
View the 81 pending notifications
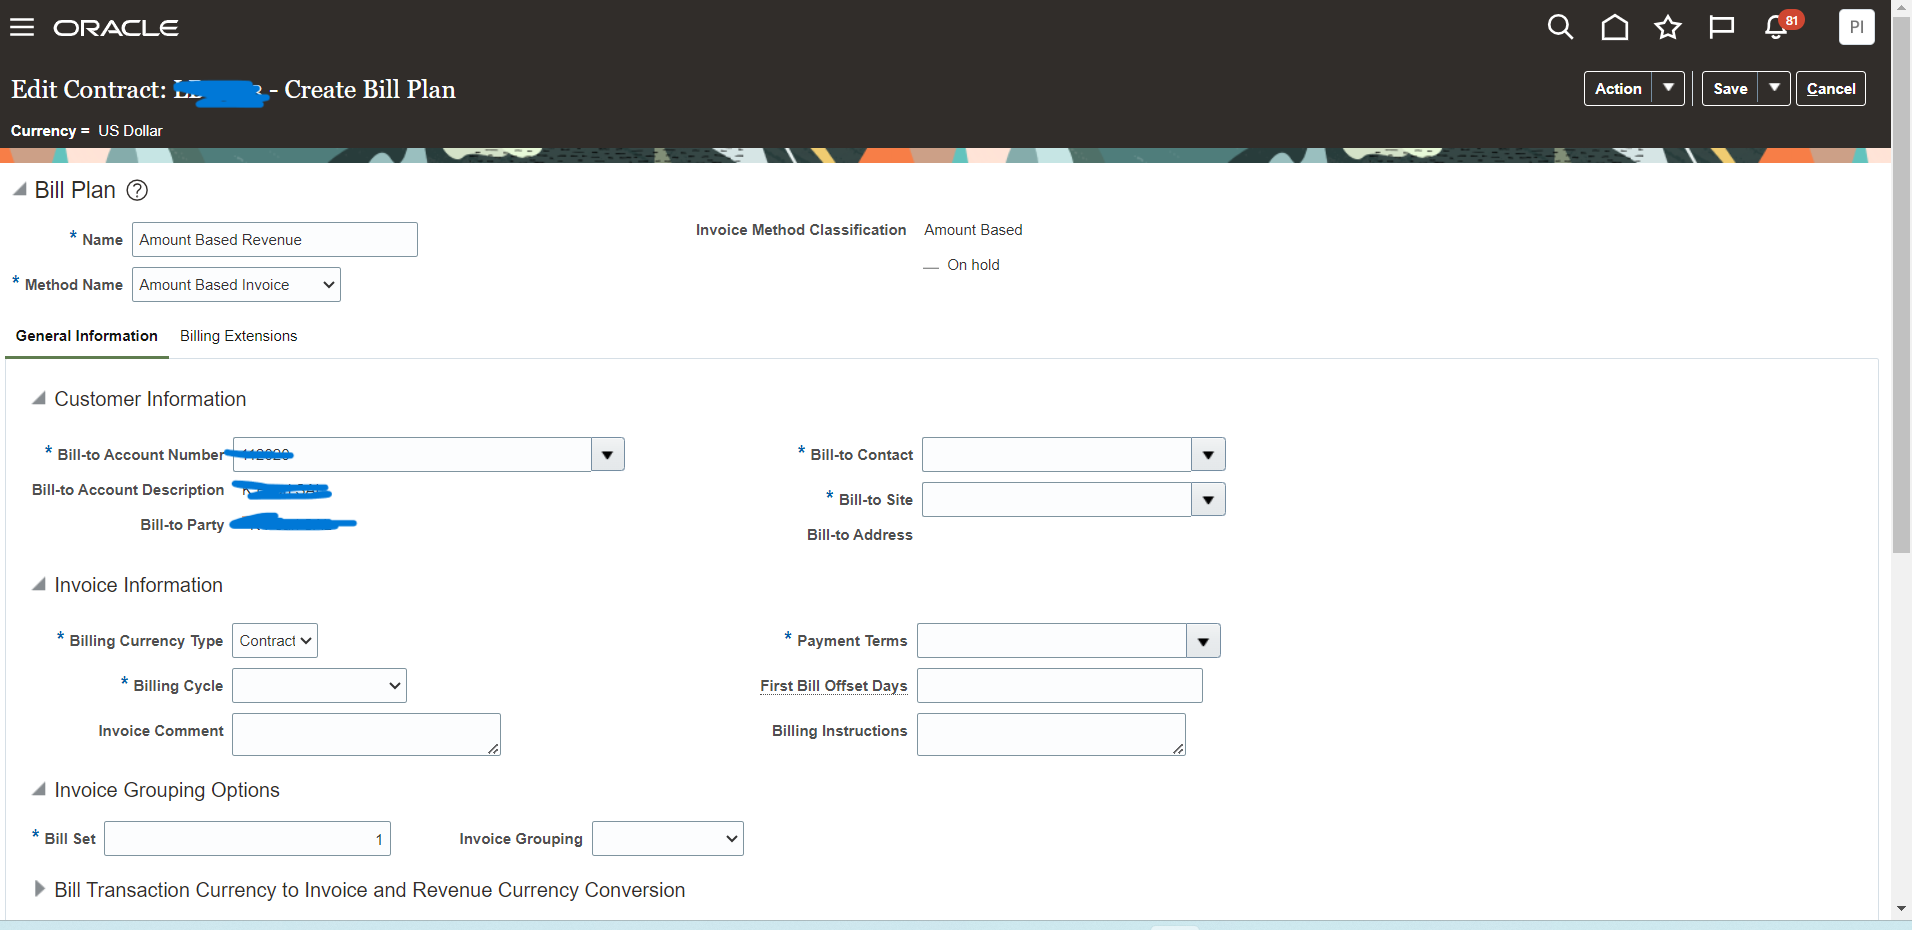coord(1777,27)
